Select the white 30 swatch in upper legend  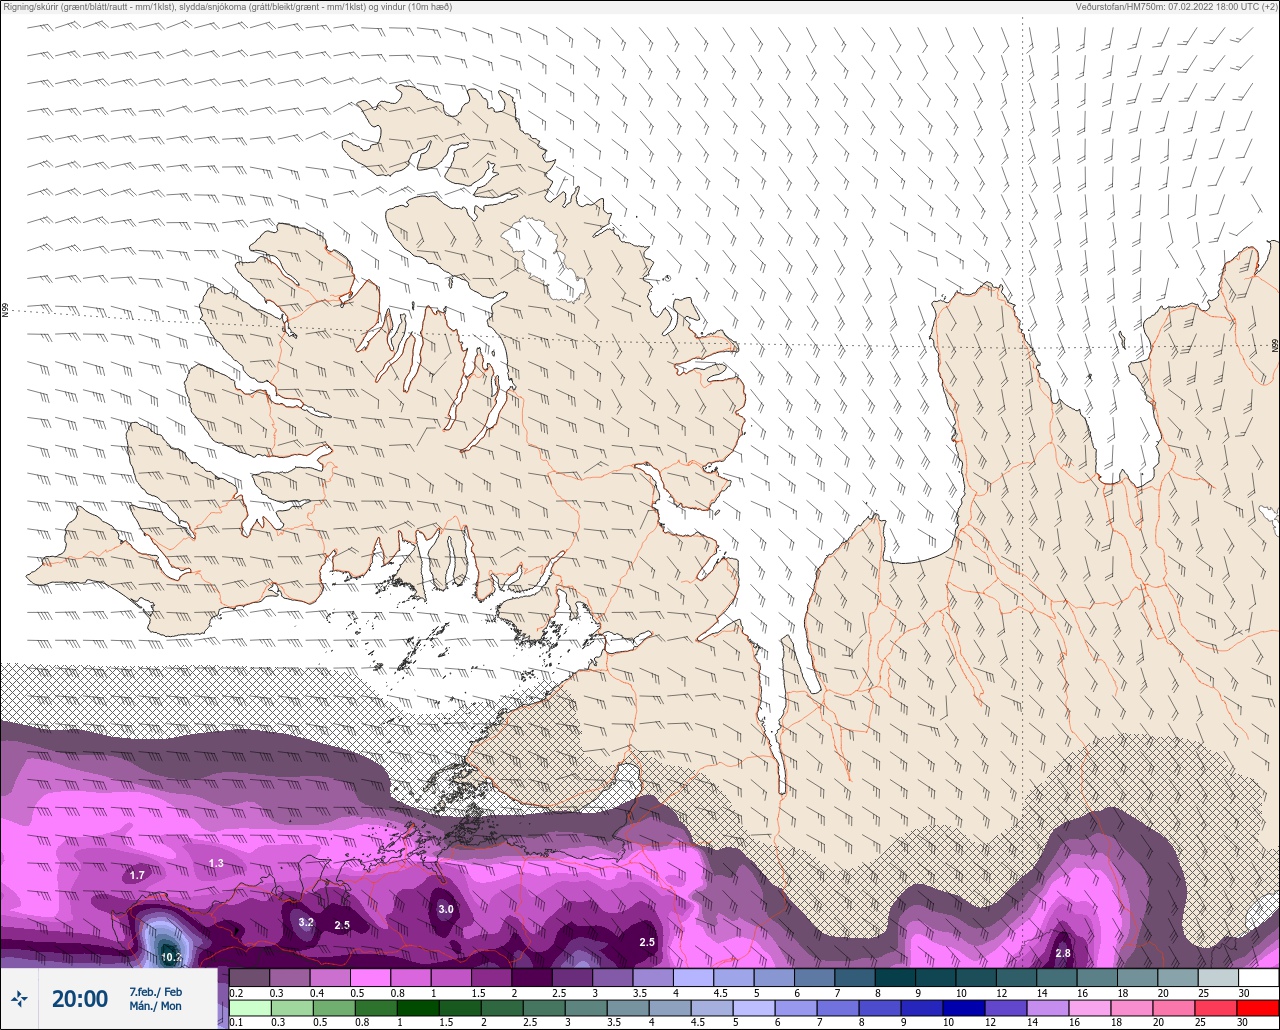[1258, 977]
